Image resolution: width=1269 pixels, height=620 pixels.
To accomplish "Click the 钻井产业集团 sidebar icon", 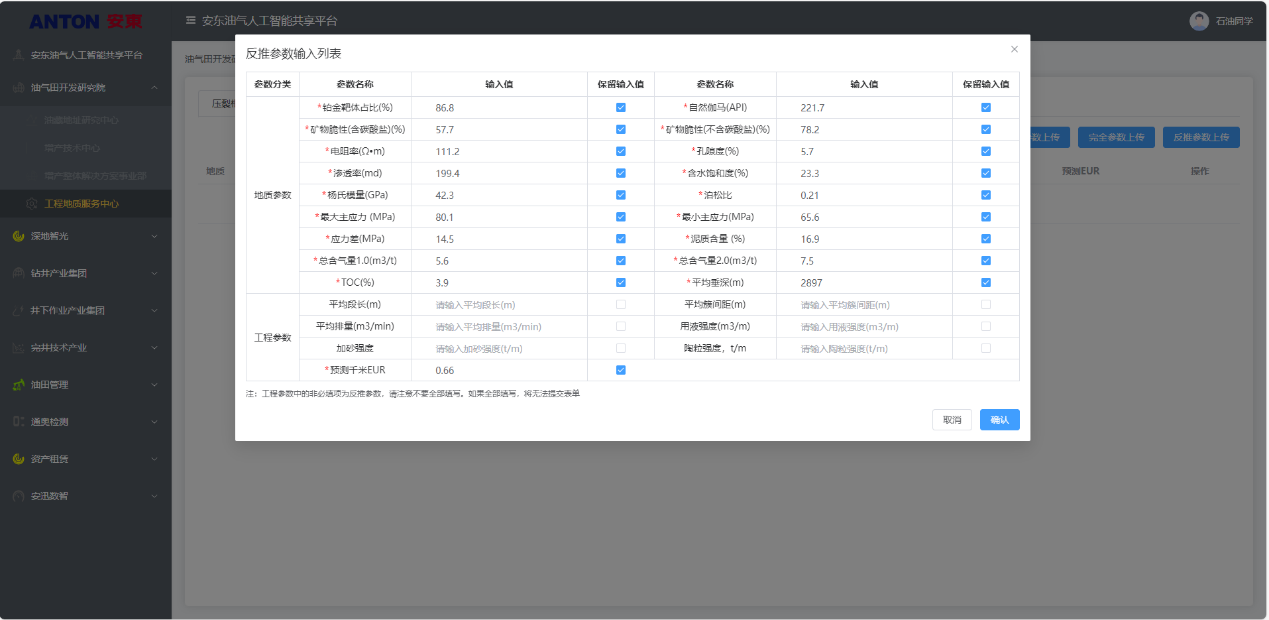I will click(x=19, y=273).
